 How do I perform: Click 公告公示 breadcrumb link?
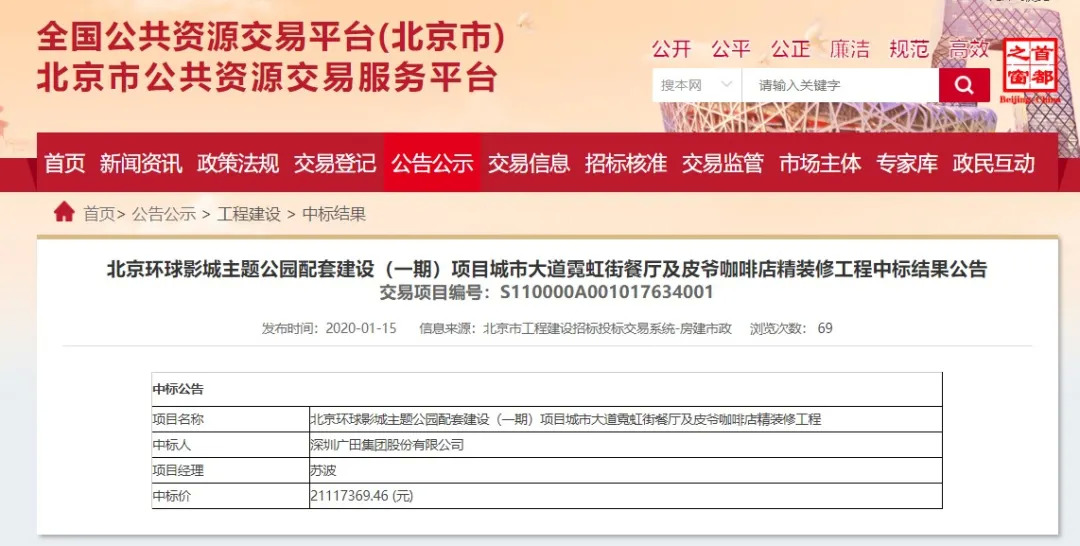coord(164,214)
